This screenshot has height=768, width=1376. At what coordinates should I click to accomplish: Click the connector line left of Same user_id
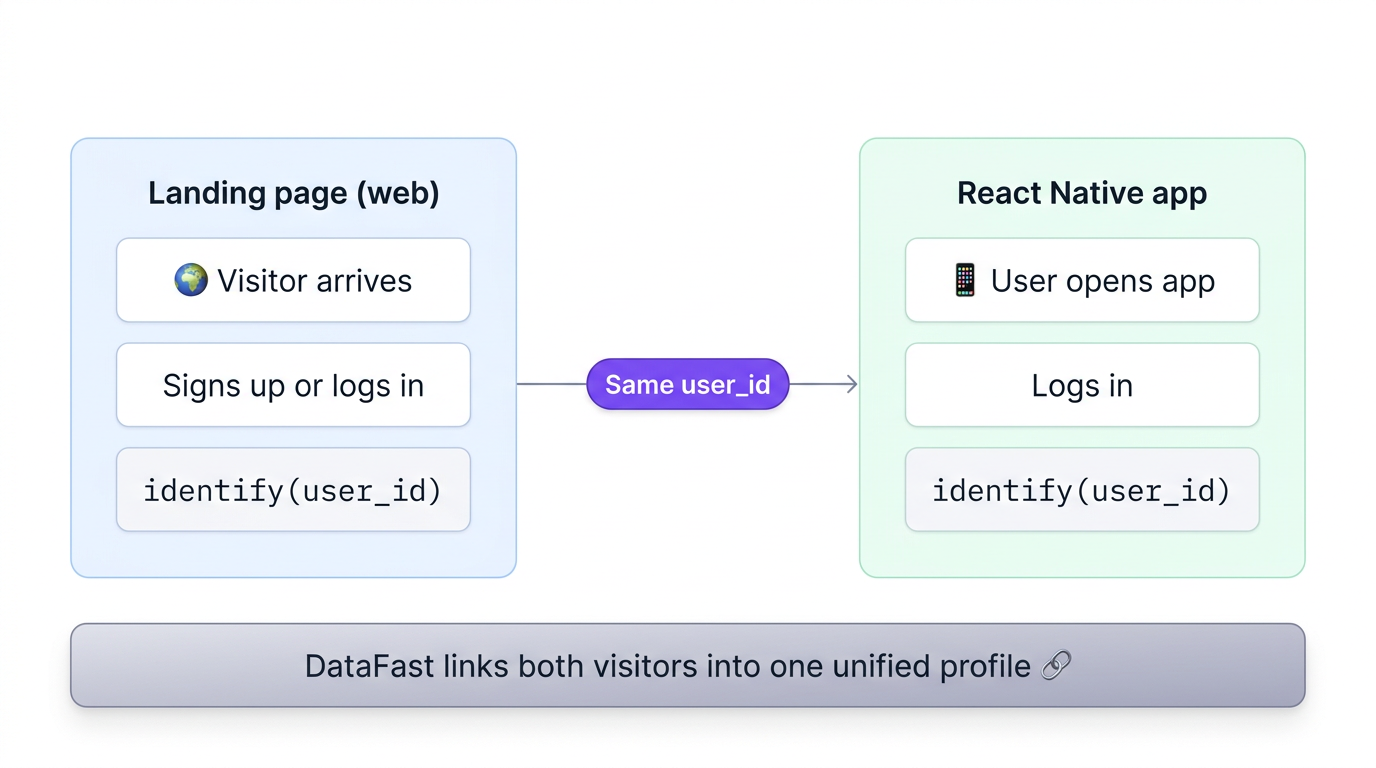(551, 384)
